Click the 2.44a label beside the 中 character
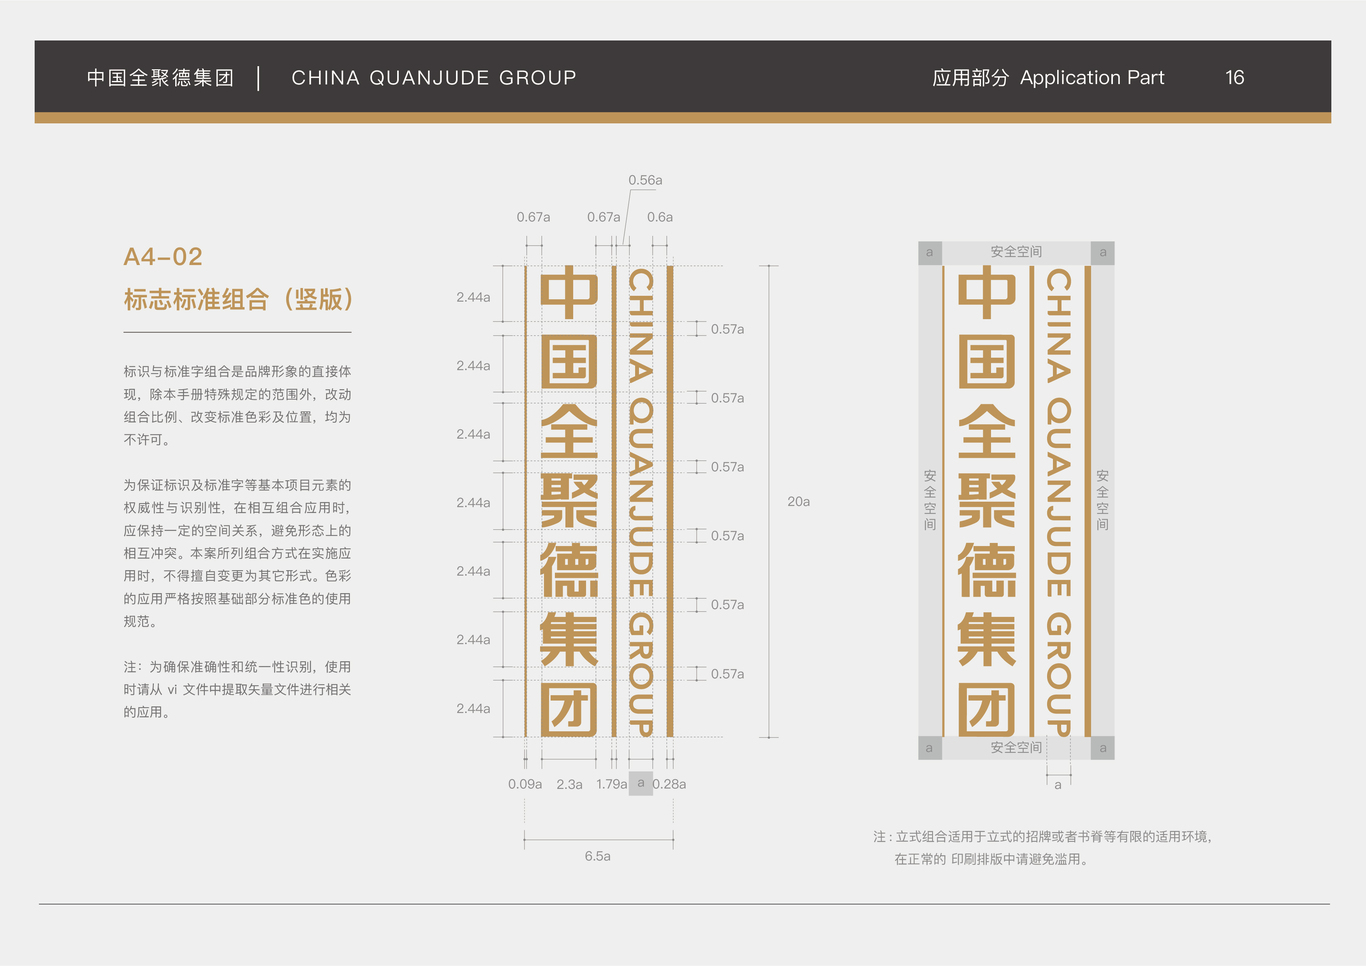 [473, 297]
